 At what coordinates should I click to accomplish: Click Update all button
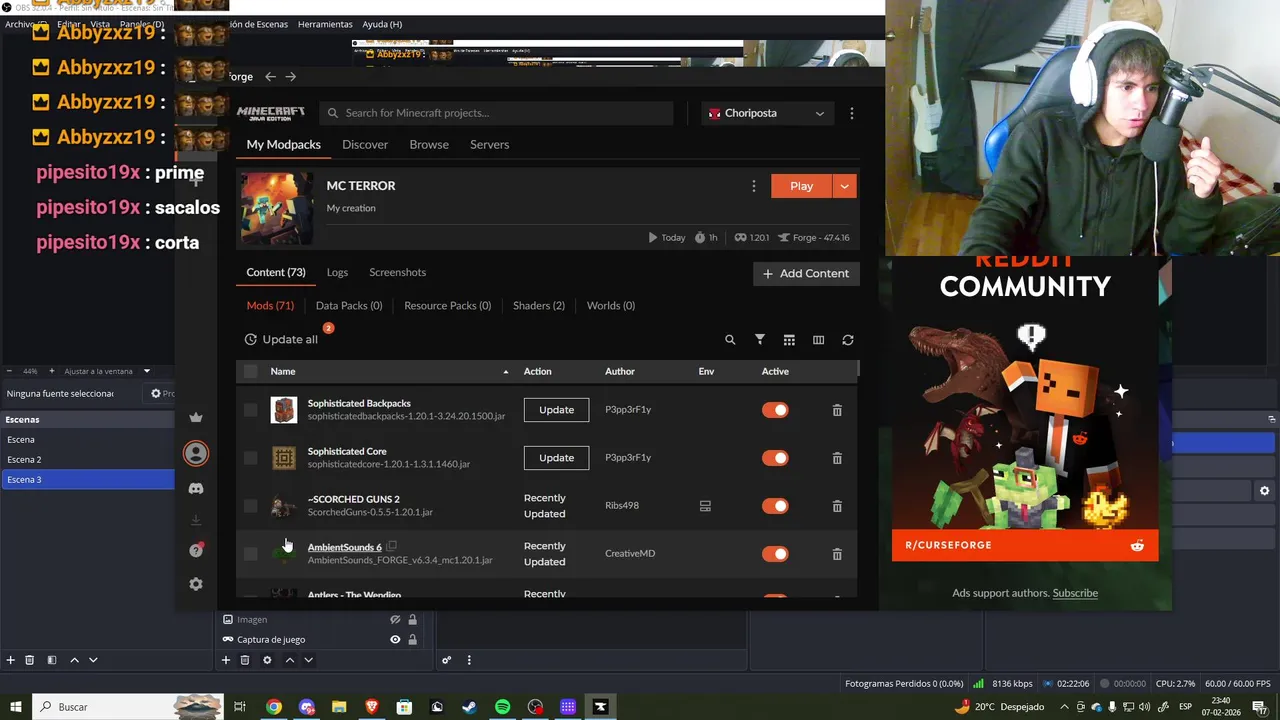pos(281,339)
